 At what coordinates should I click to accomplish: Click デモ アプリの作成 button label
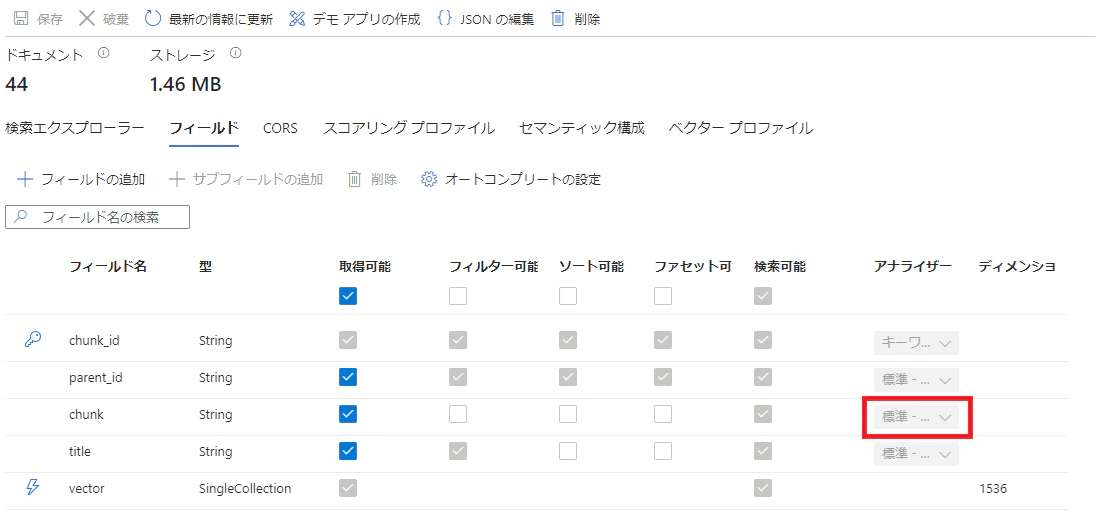pos(367,19)
